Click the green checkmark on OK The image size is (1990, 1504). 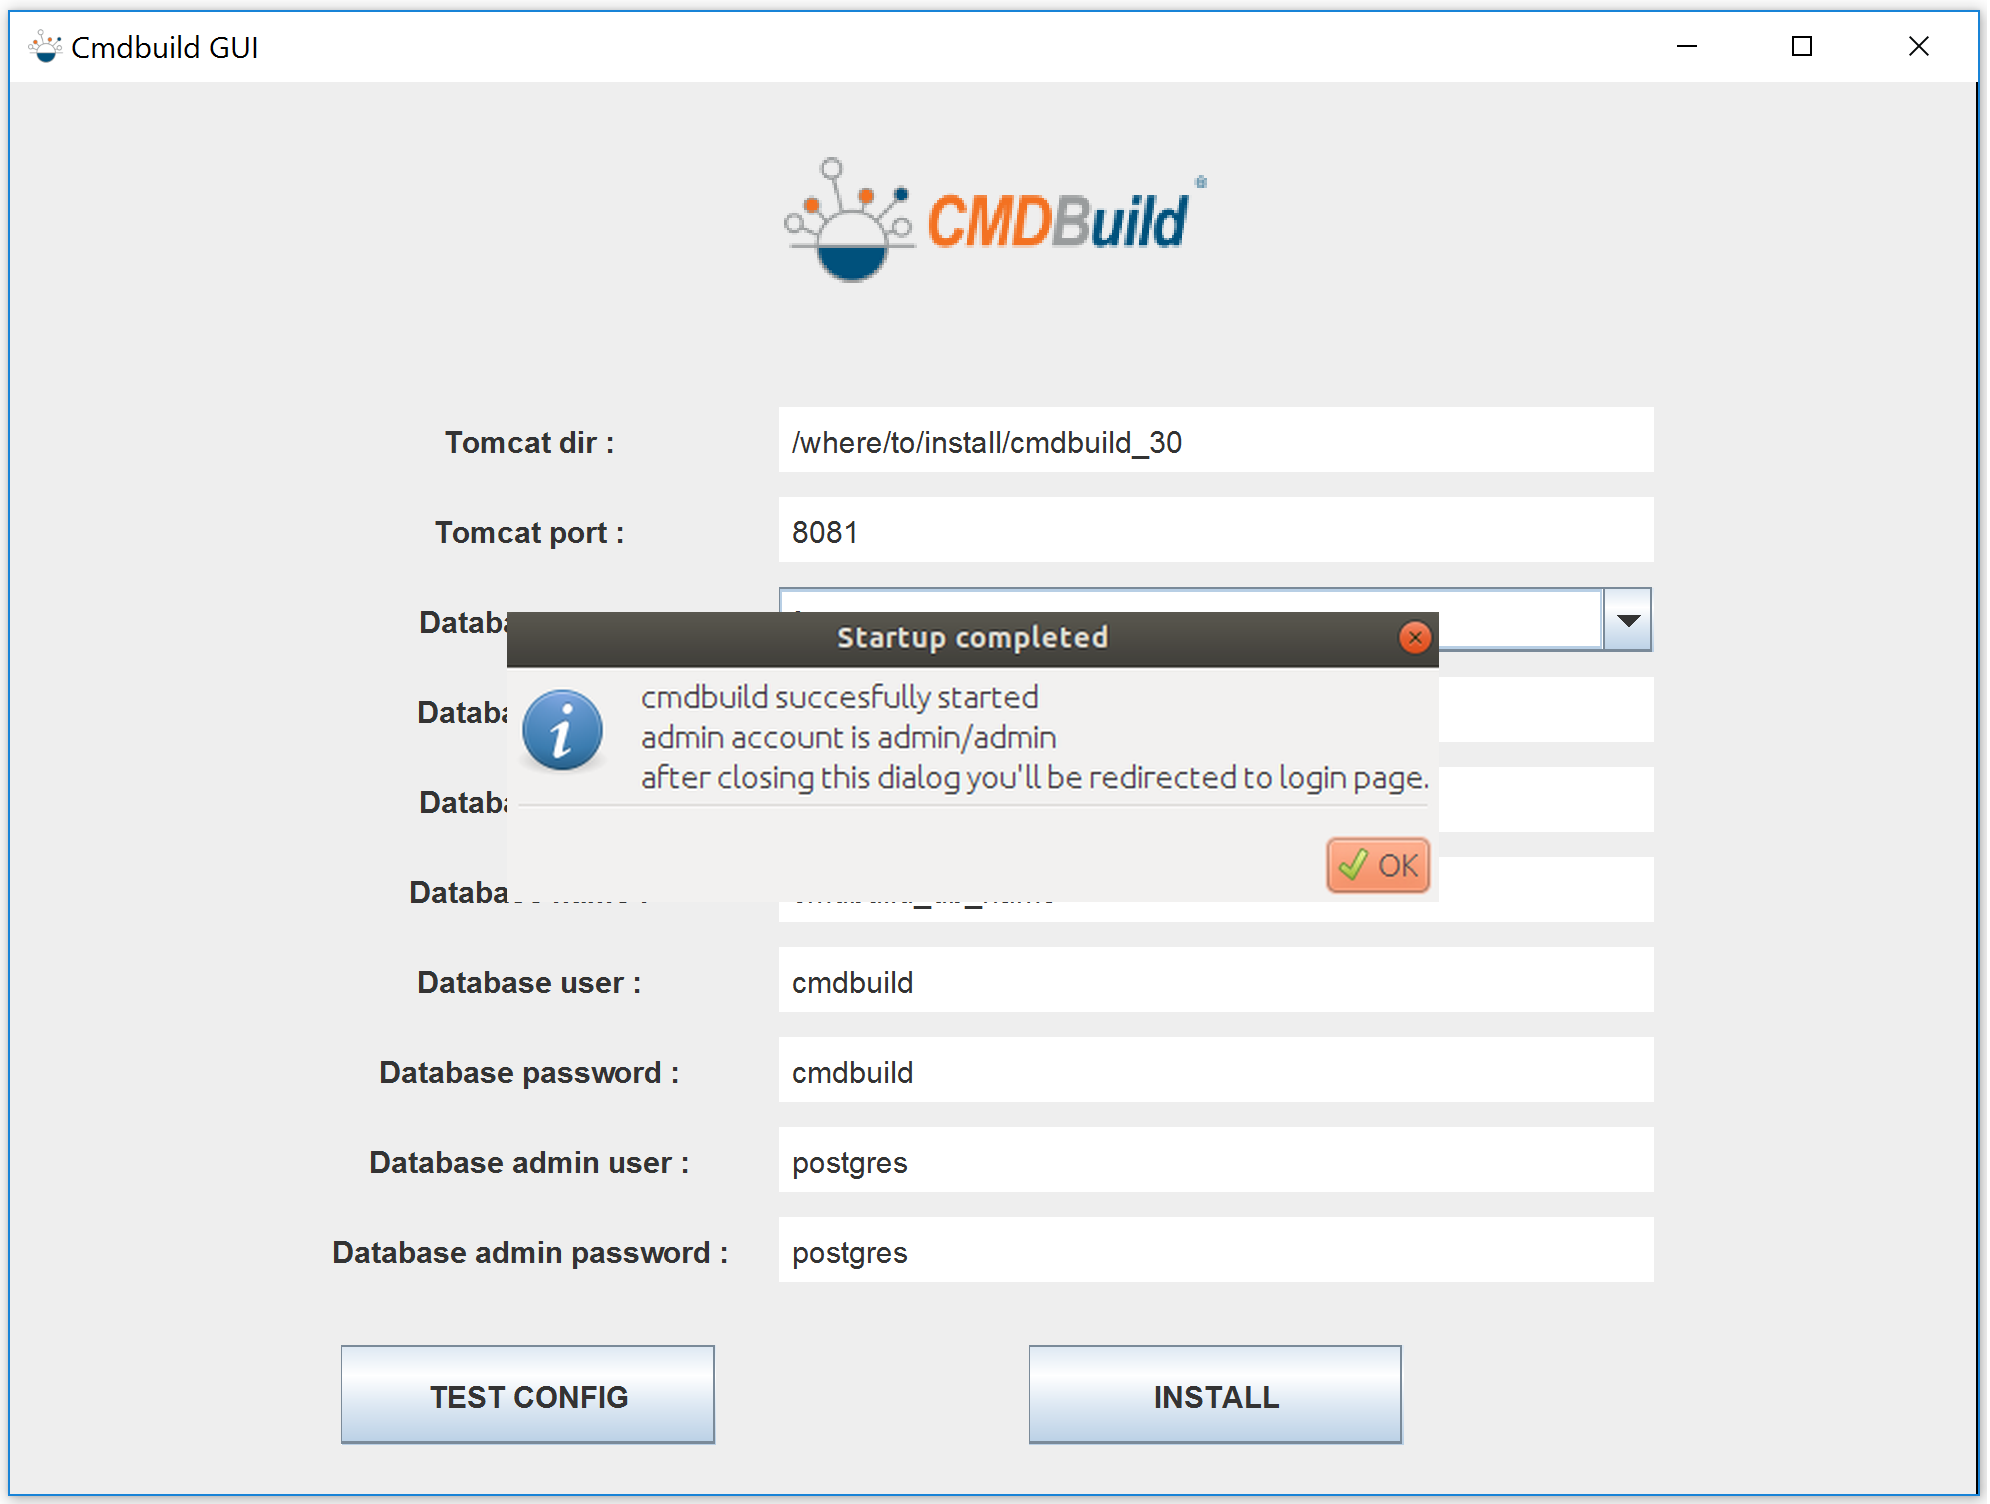1352,865
